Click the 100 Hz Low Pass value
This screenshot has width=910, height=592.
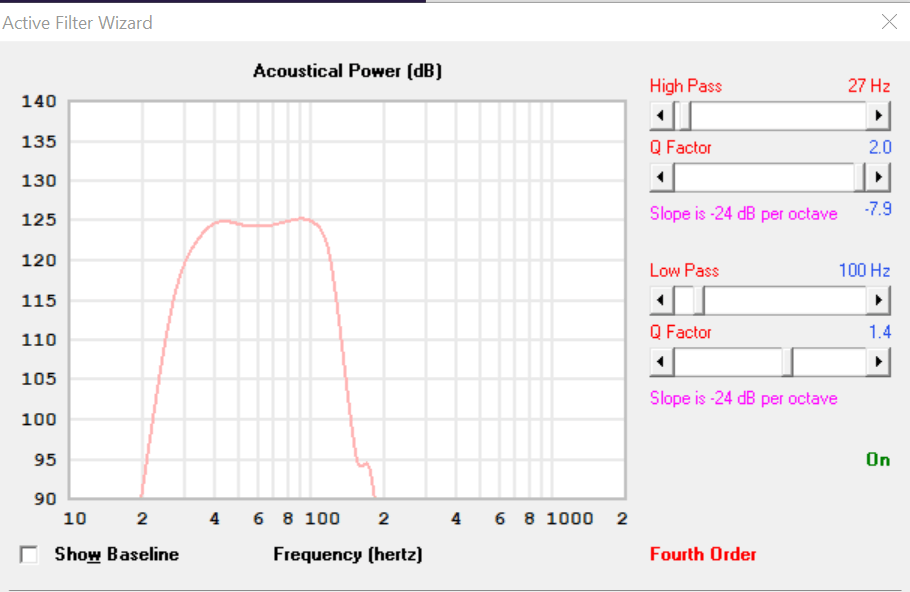864,270
